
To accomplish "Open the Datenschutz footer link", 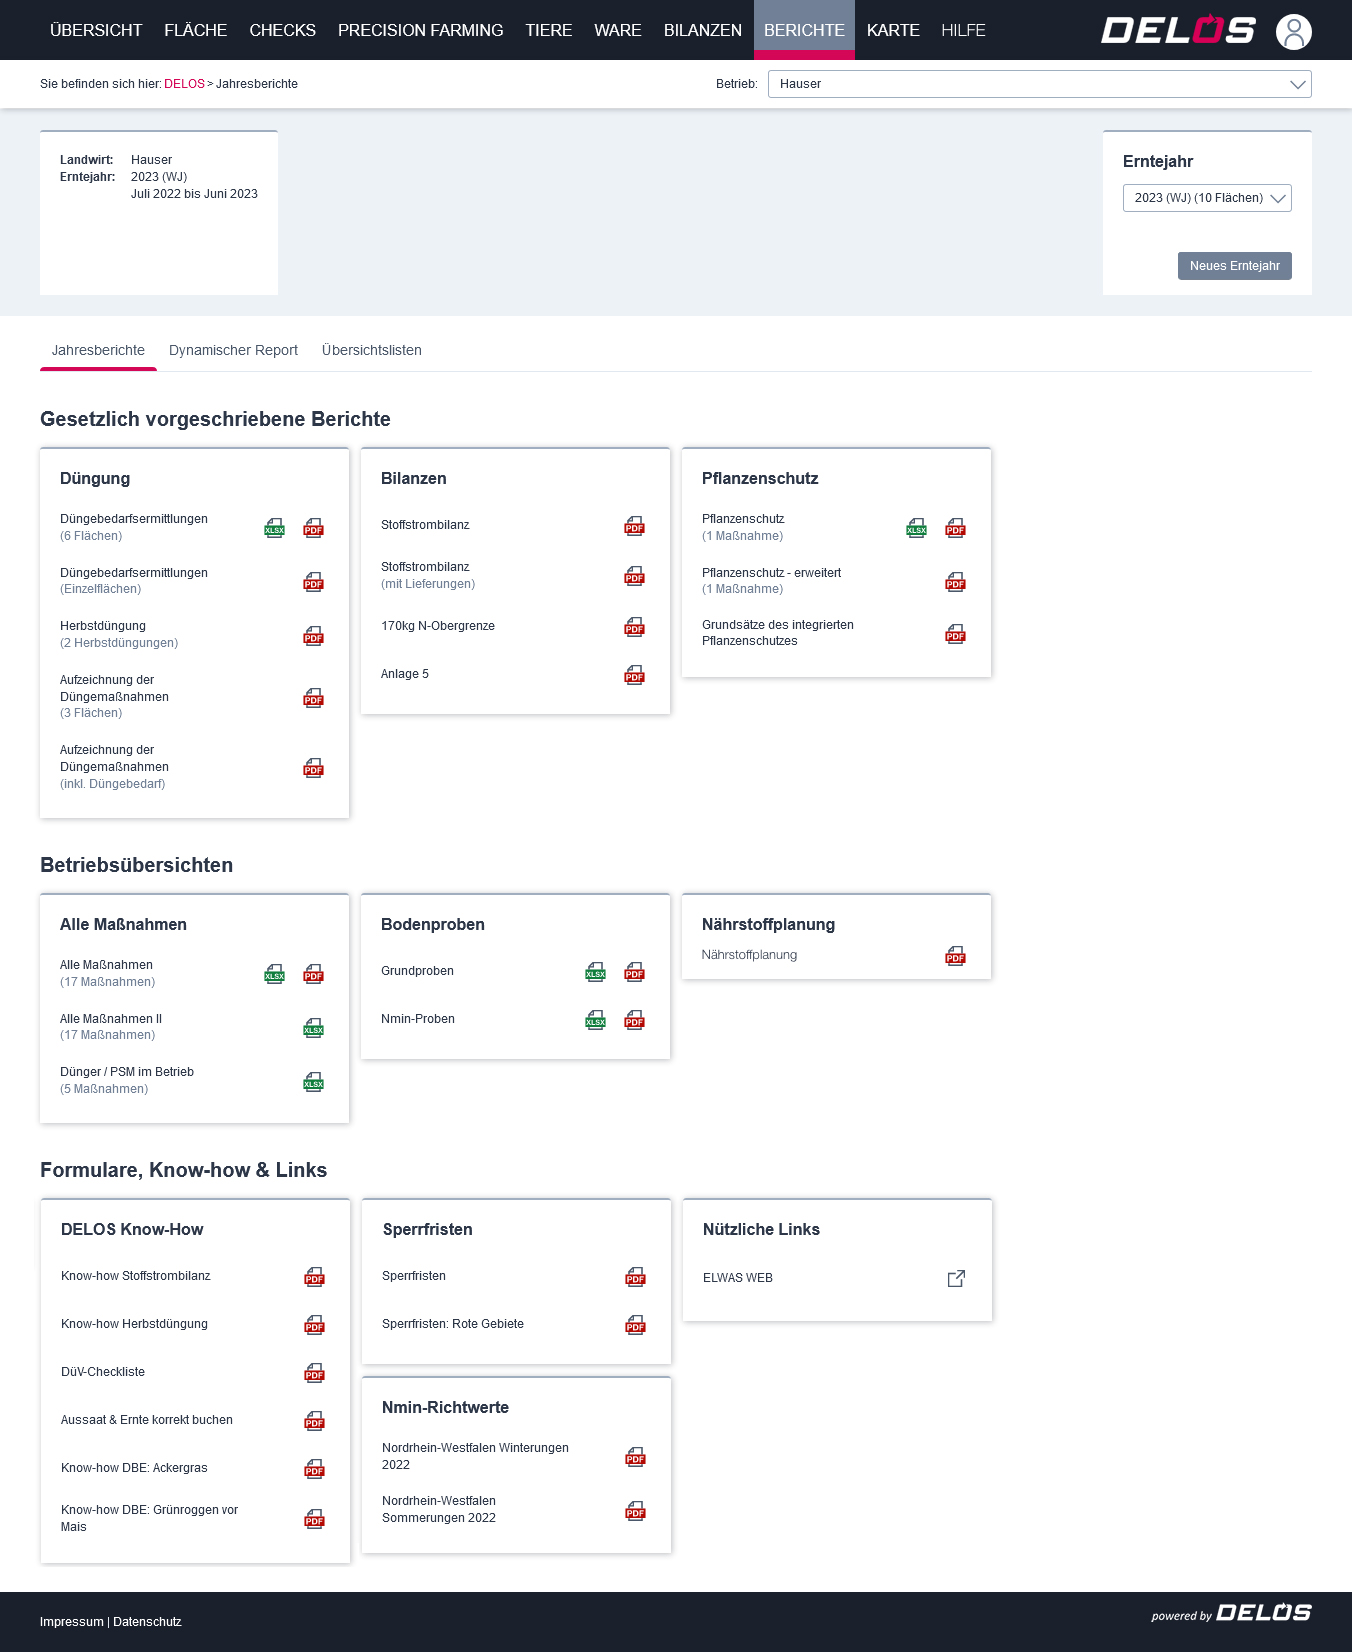I will coord(147,1622).
